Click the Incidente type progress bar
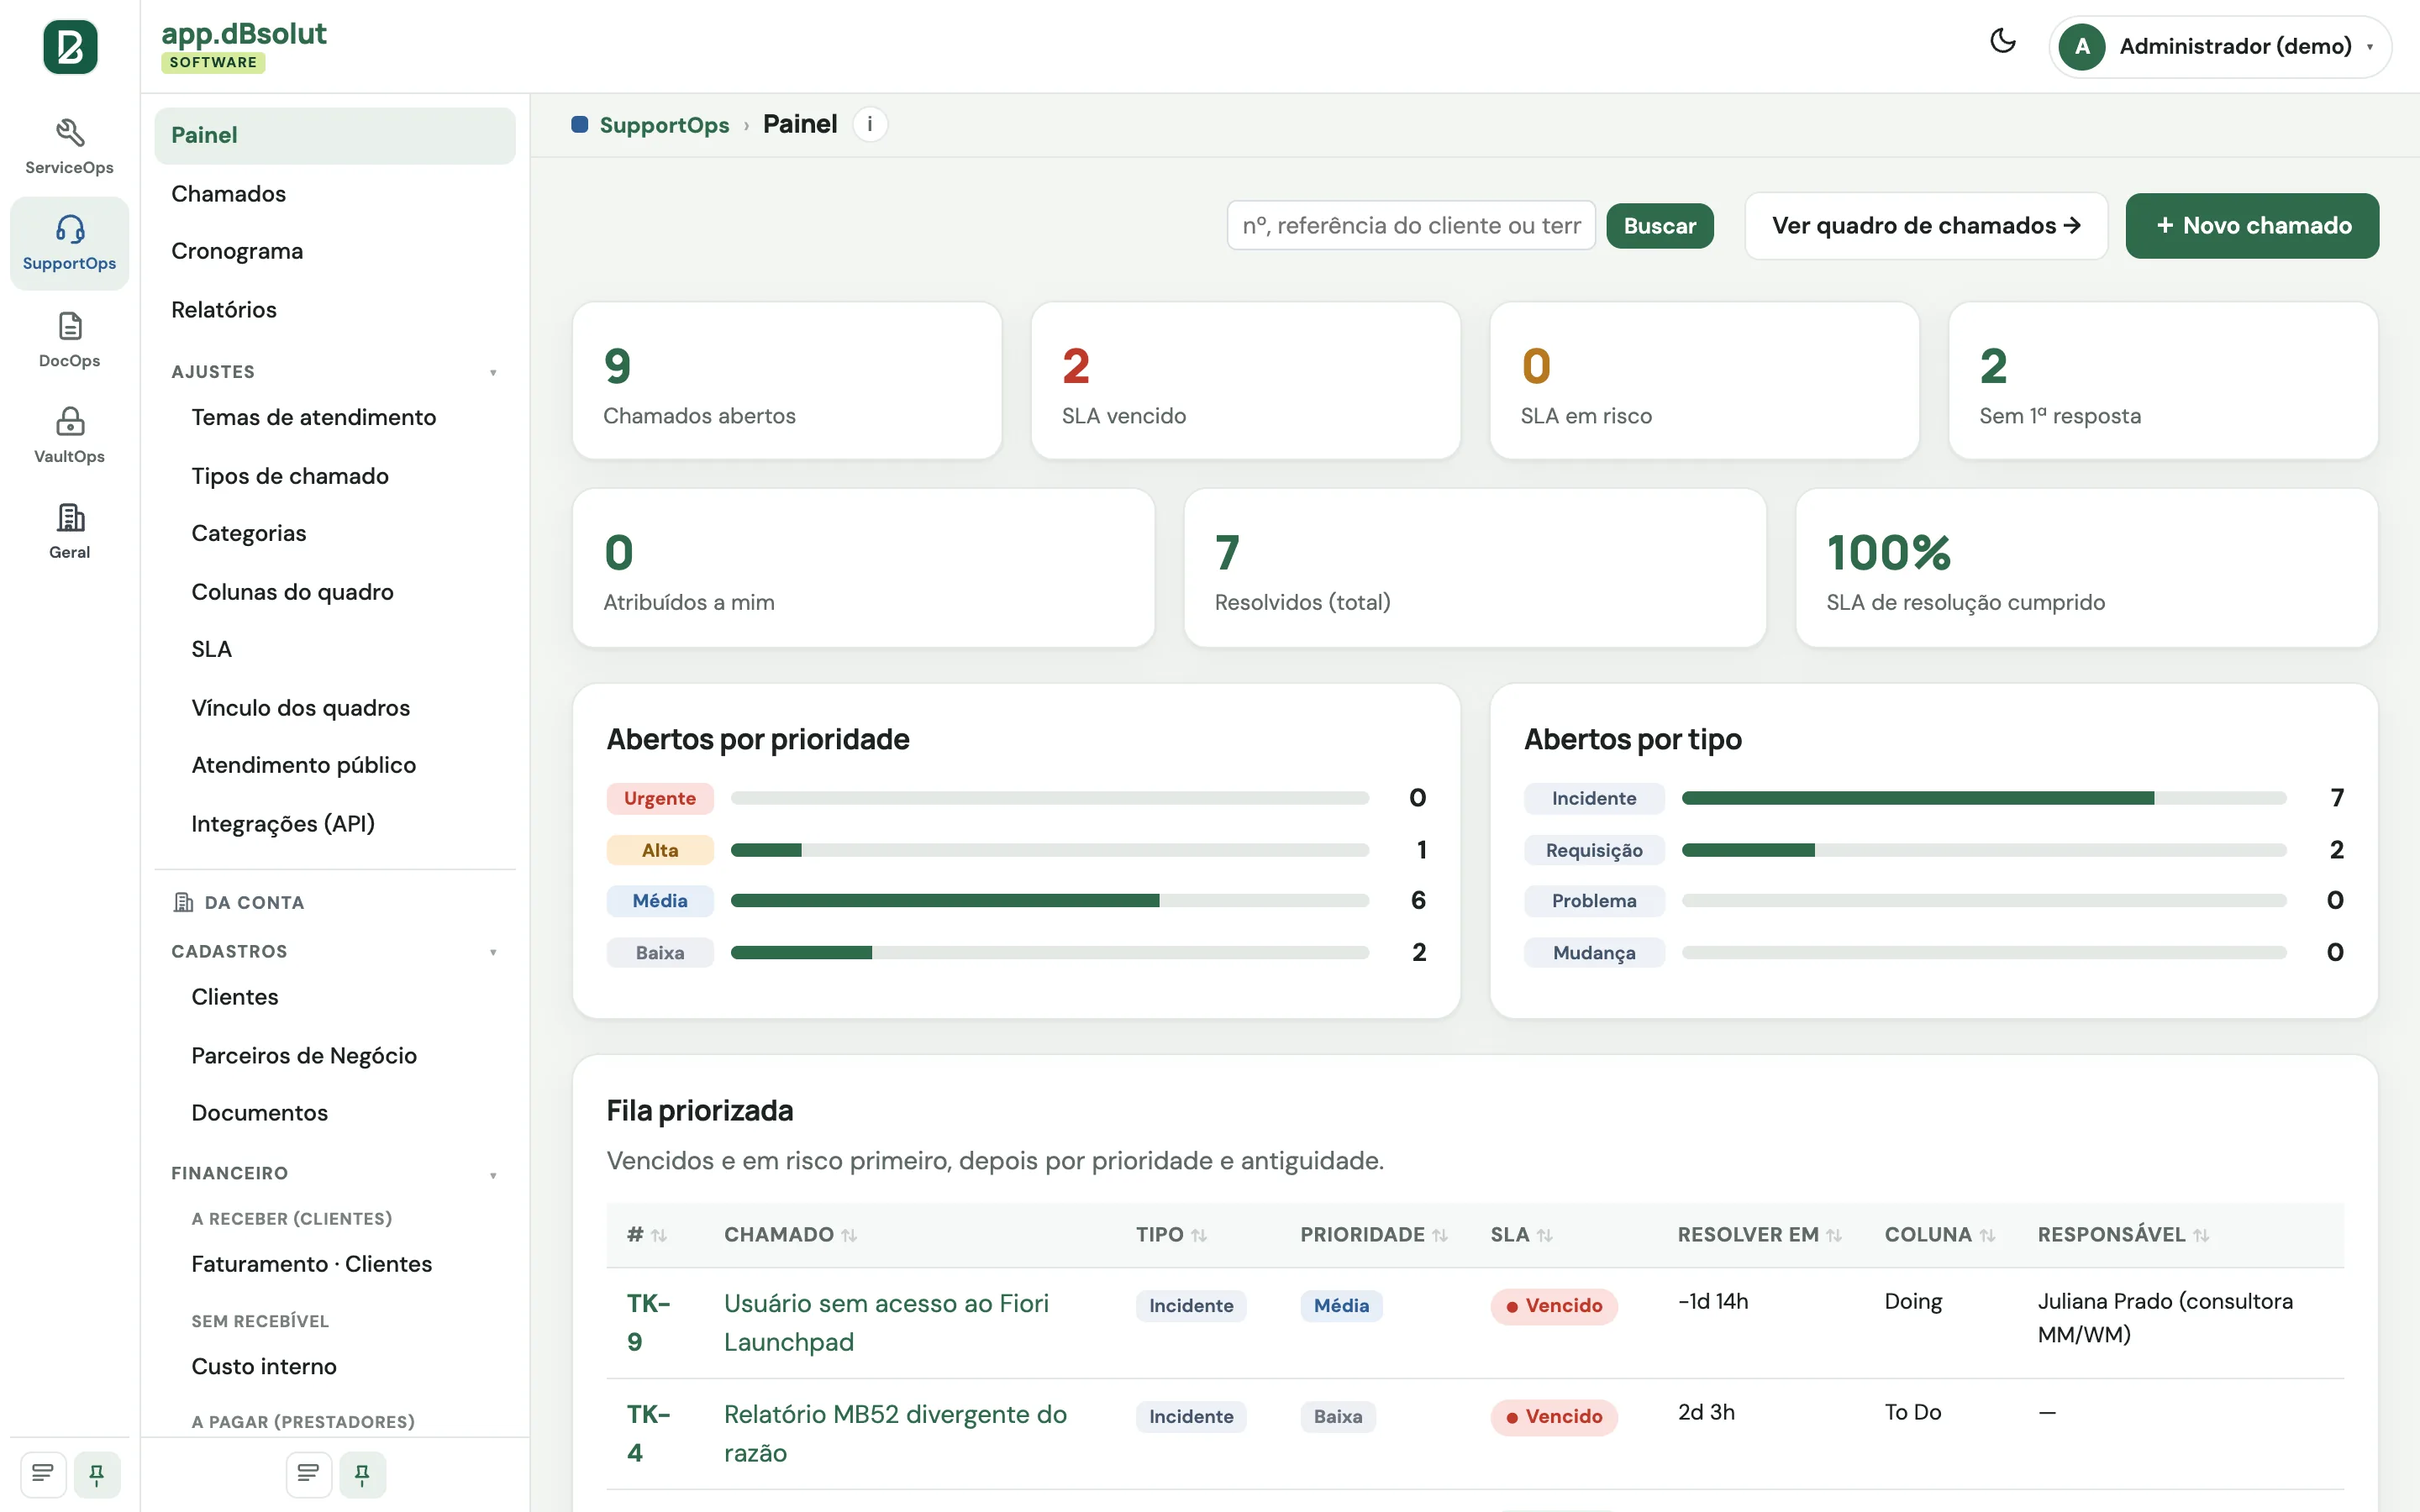Viewport: 2420px width, 1512px height. [1983, 798]
